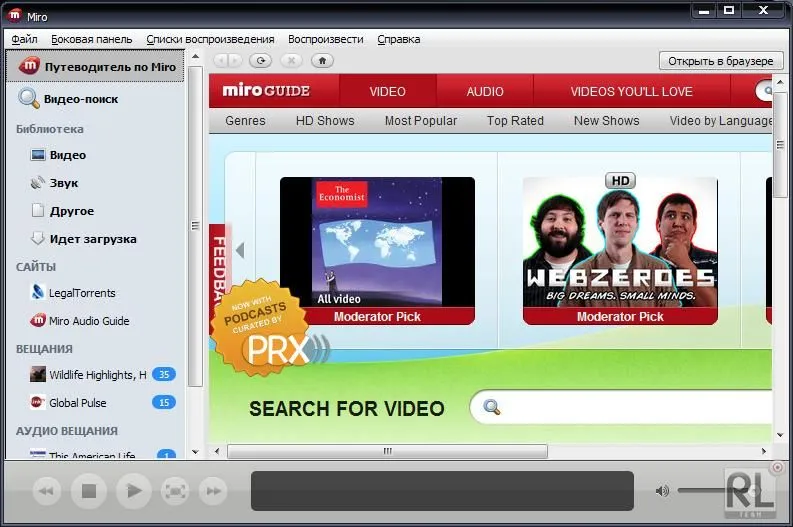Click the miro GUIDE logo
This screenshot has width=793, height=527.
coord(266,91)
